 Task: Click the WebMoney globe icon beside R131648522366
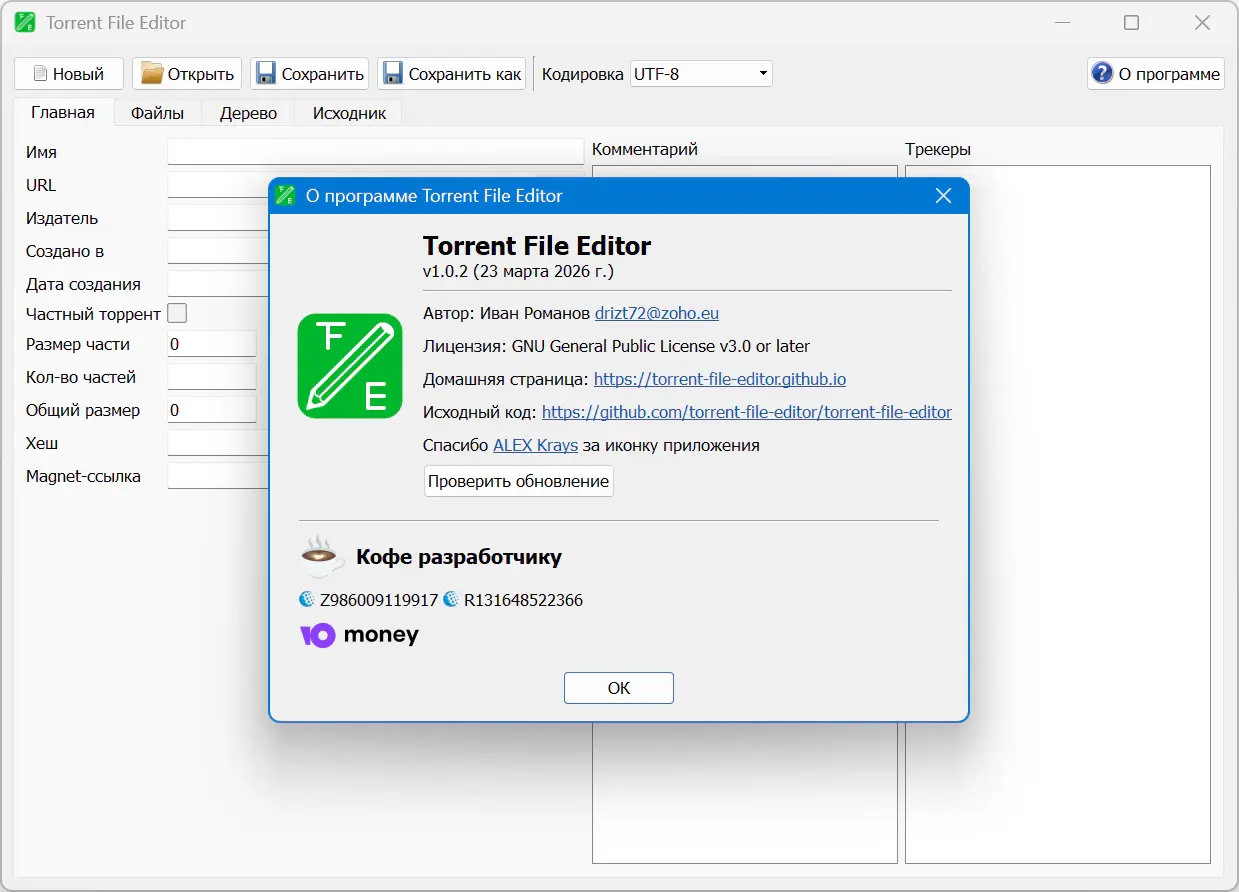(451, 600)
